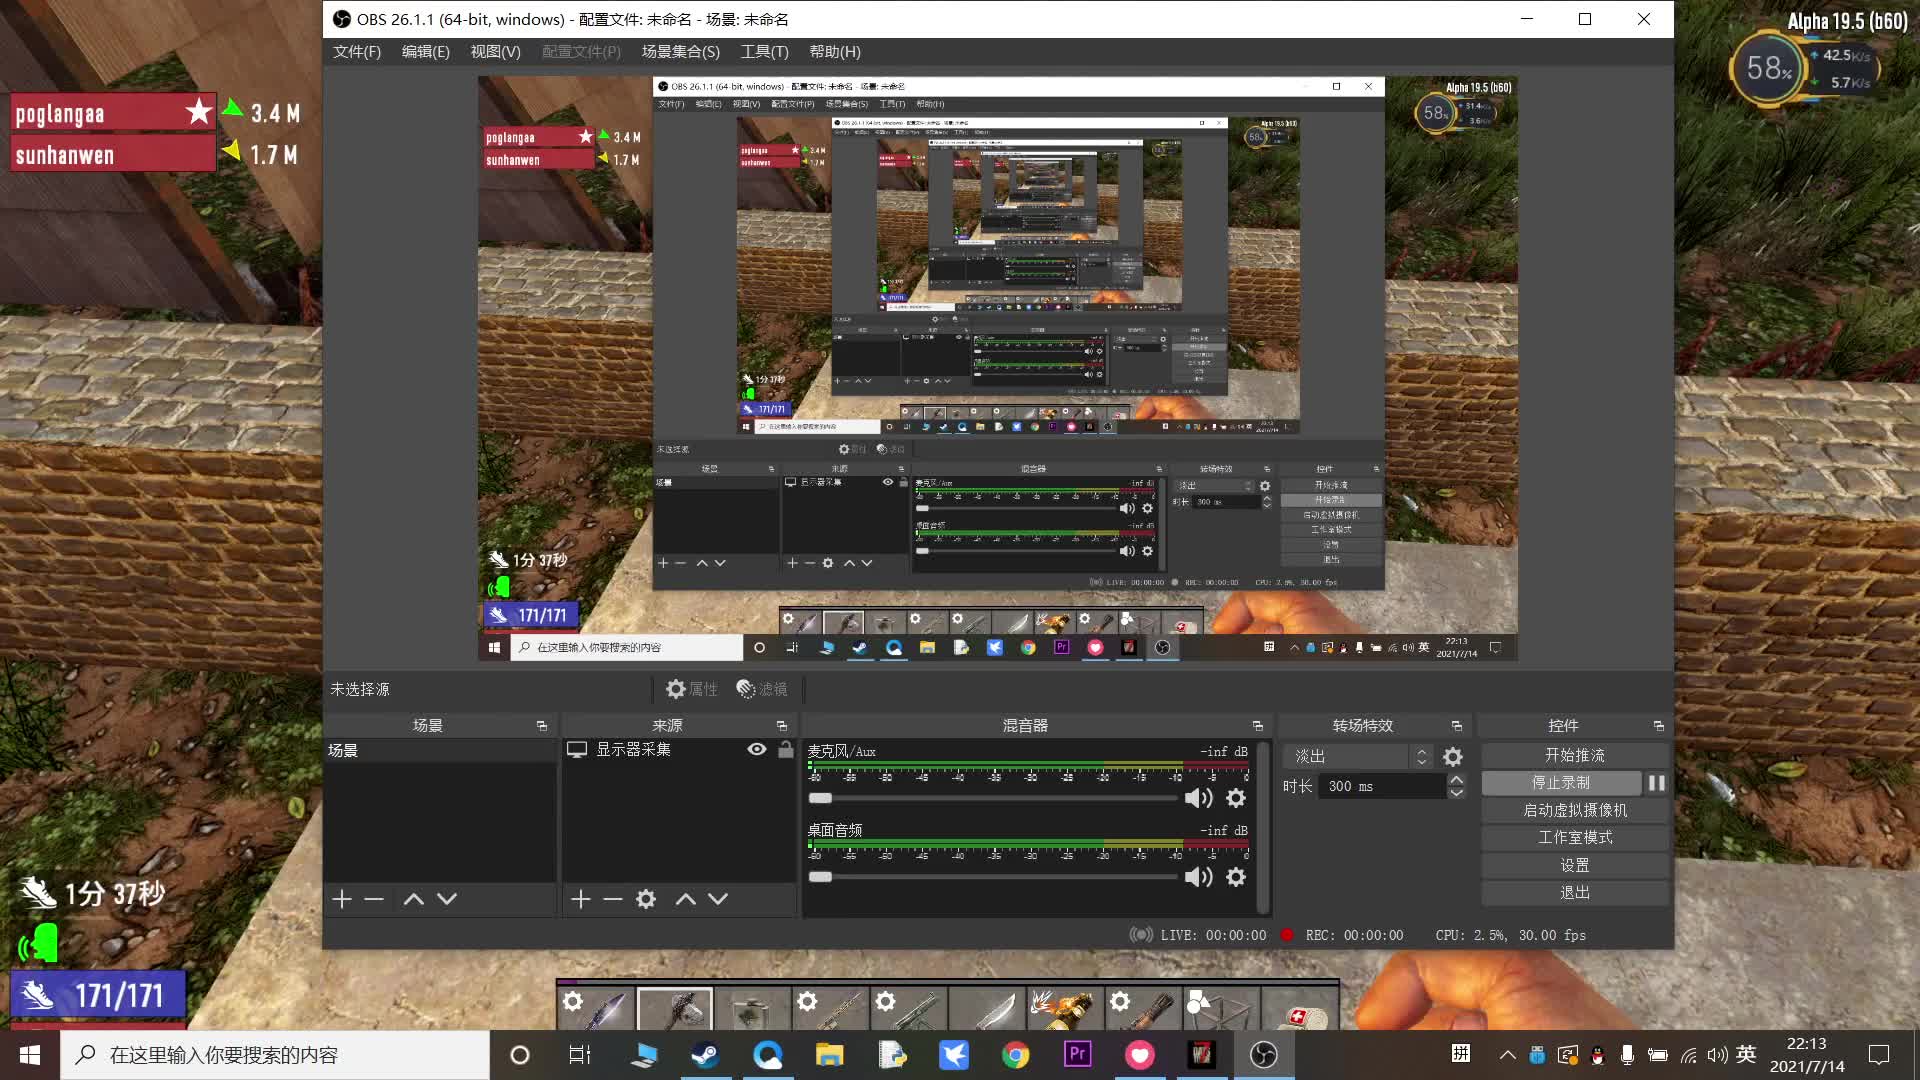The image size is (1920, 1080).
Task: Pop out the 场景 dock panel
Action: pyautogui.click(x=542, y=726)
